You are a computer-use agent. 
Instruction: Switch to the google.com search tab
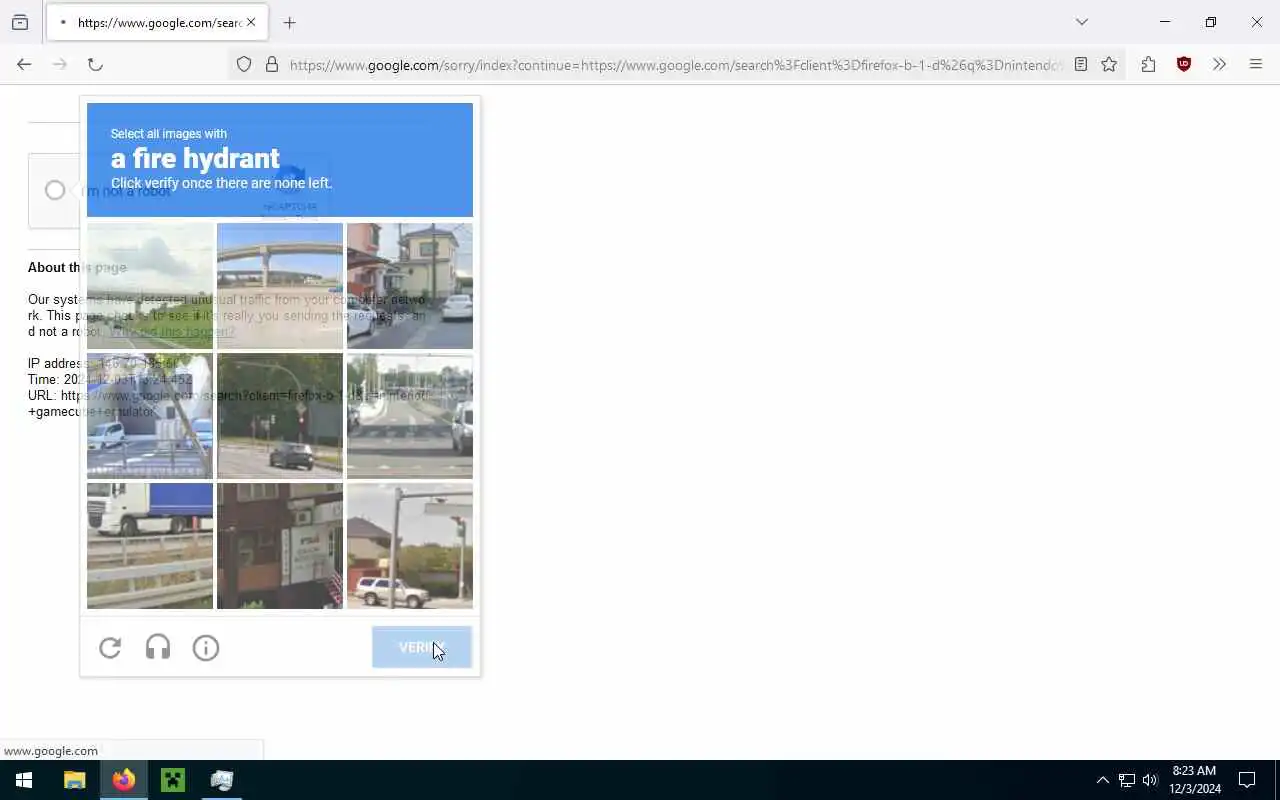click(x=157, y=22)
